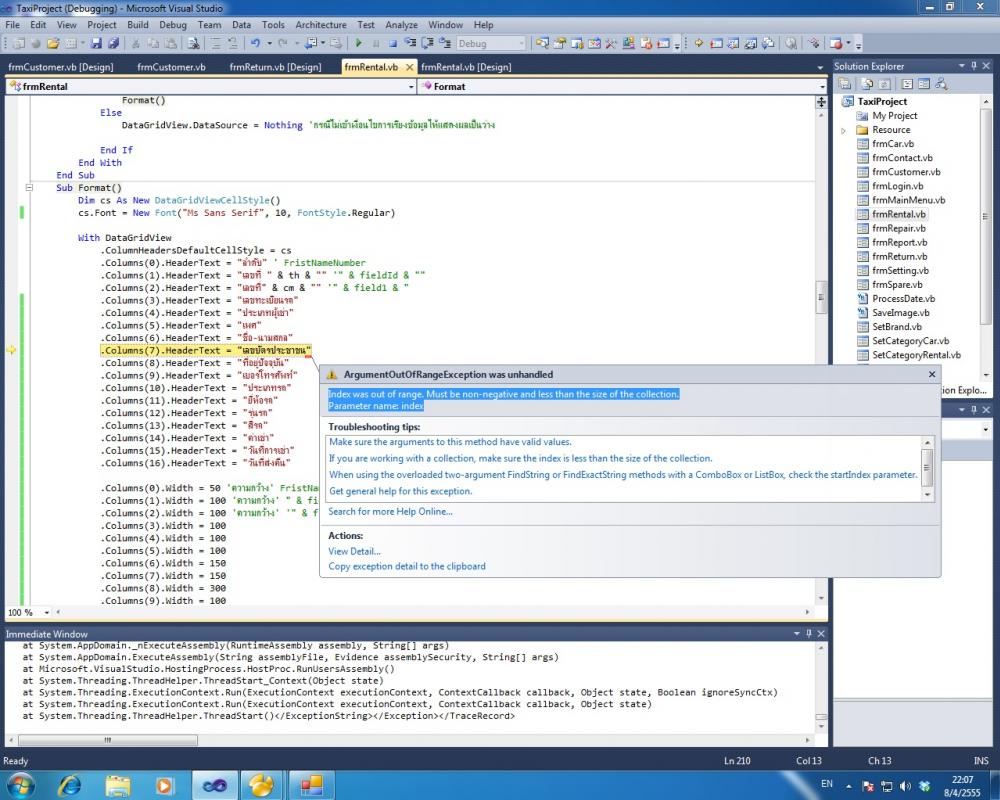Click the volume speaker tray icon
Screen dimensions: 1000x800
tap(906, 786)
